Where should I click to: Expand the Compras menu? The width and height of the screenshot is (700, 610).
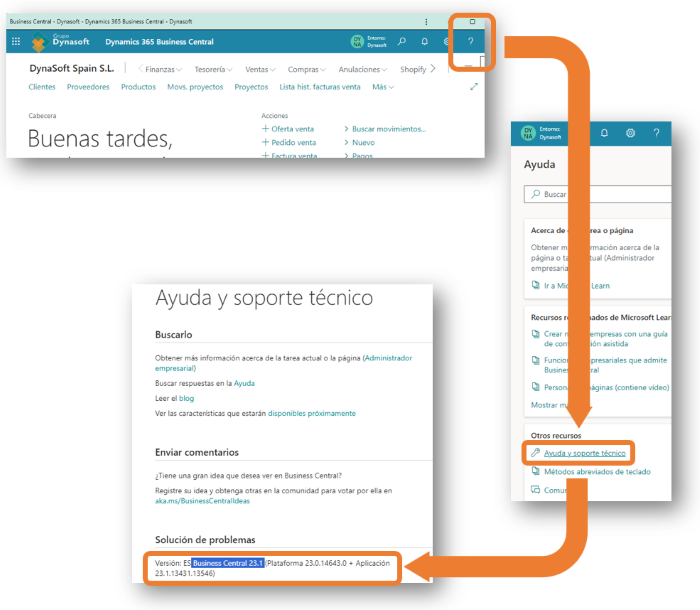[307, 69]
